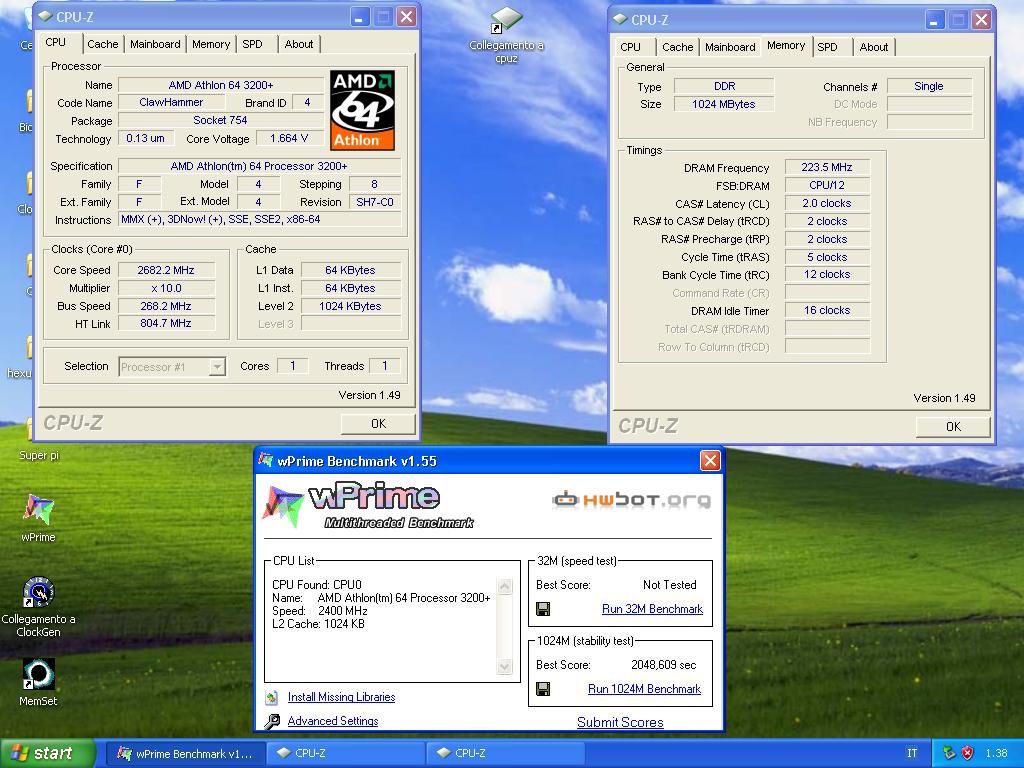This screenshot has width=1024, height=768.
Task: Open SPD tab in left CPU-Z
Action: pos(252,44)
